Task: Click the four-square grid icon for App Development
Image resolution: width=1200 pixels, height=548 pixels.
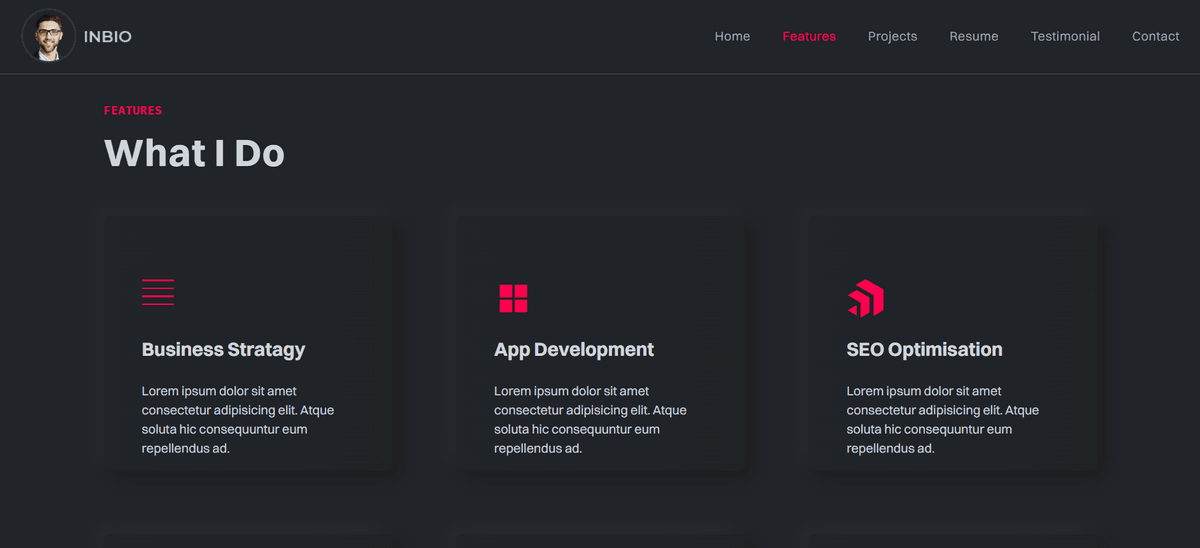Action: tap(513, 298)
